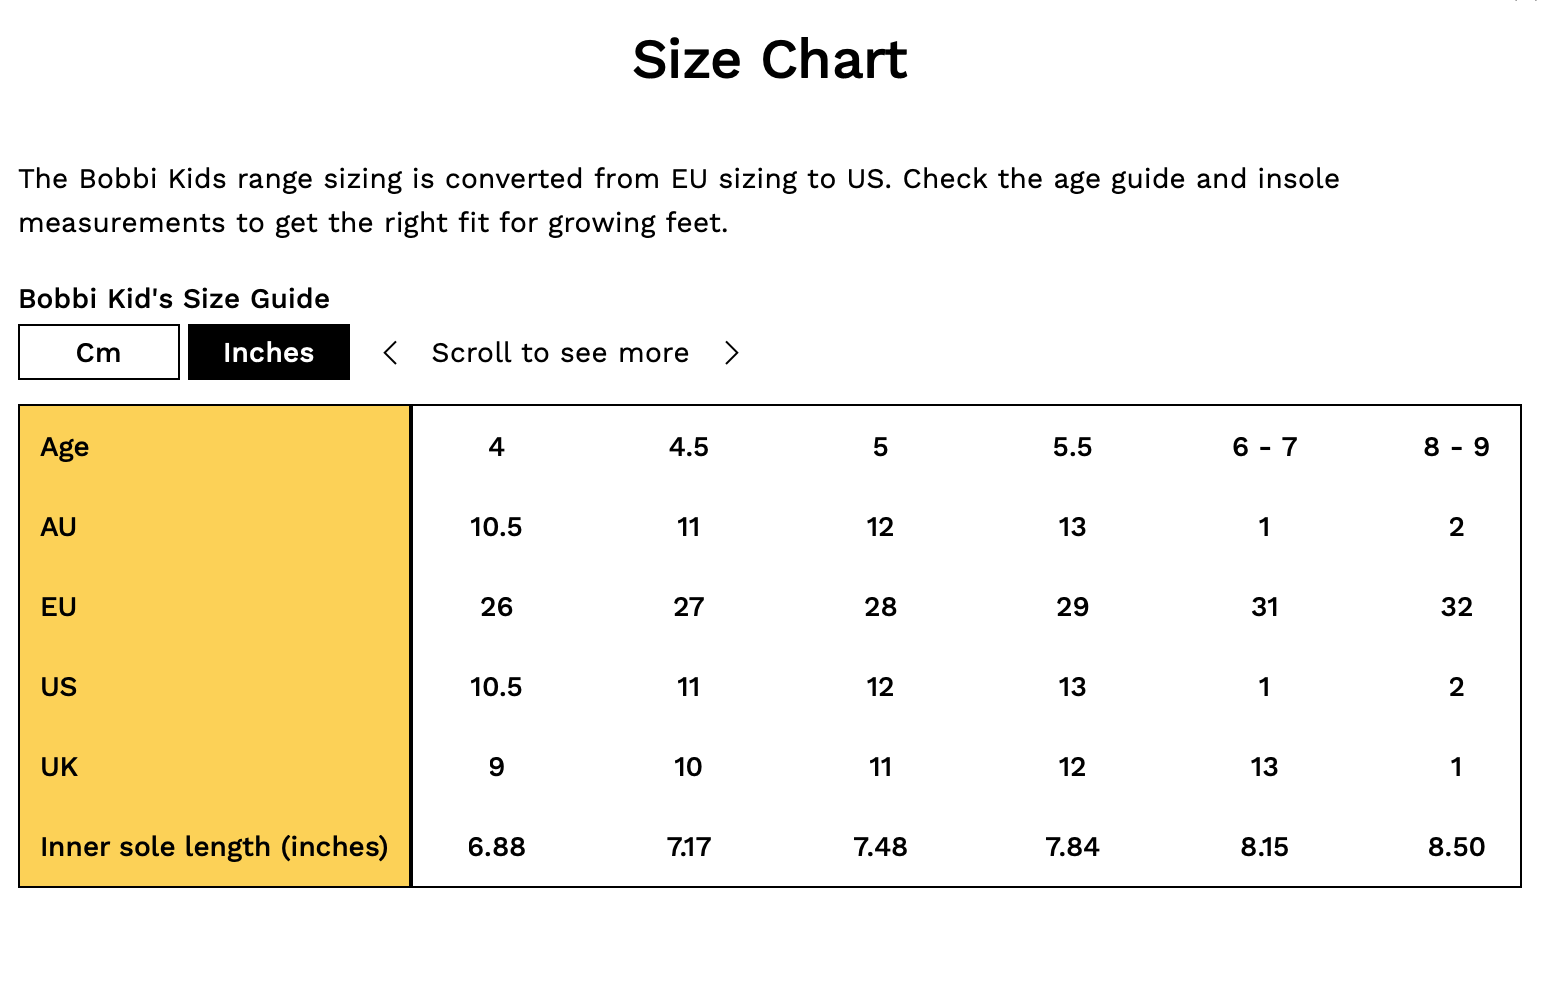Click the Bobbi Kid's Size Guide title
This screenshot has width=1554, height=994.
tap(174, 299)
